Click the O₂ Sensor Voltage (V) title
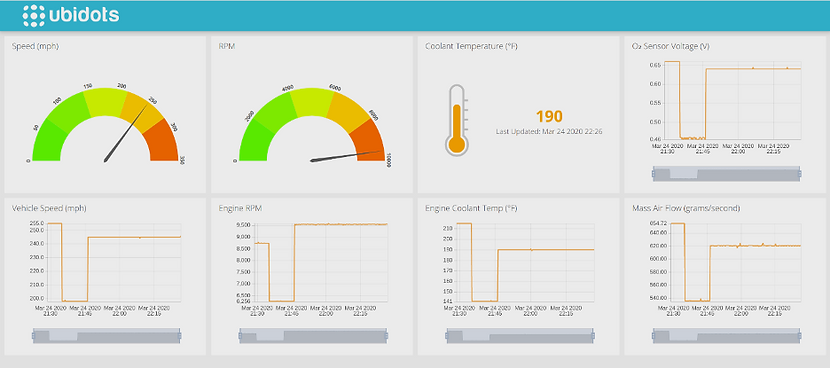 [671, 46]
